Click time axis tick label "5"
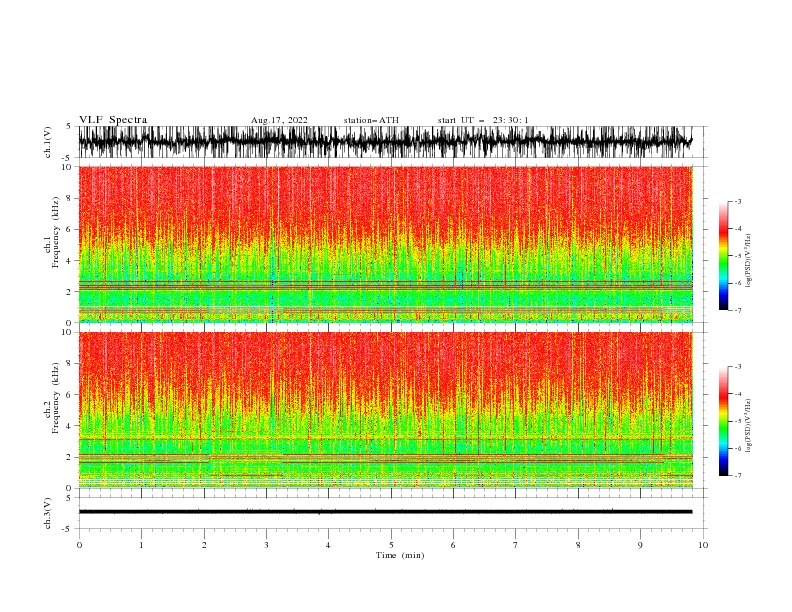 pyautogui.click(x=391, y=545)
